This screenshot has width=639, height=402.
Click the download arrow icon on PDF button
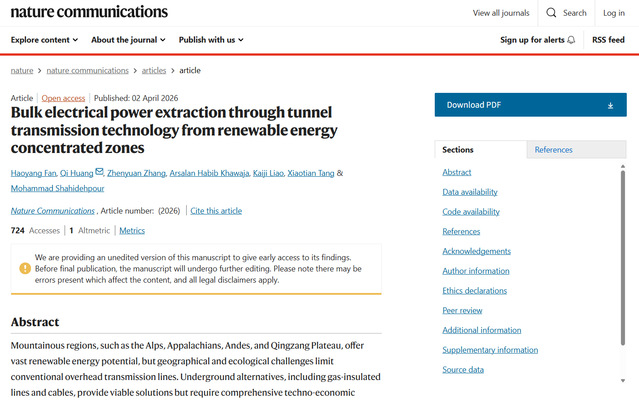click(x=610, y=105)
